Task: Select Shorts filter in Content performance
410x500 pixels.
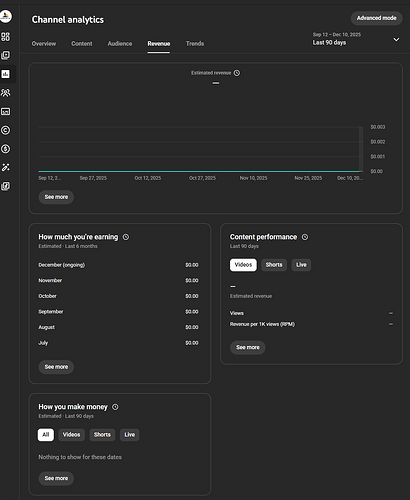Action: 274,265
